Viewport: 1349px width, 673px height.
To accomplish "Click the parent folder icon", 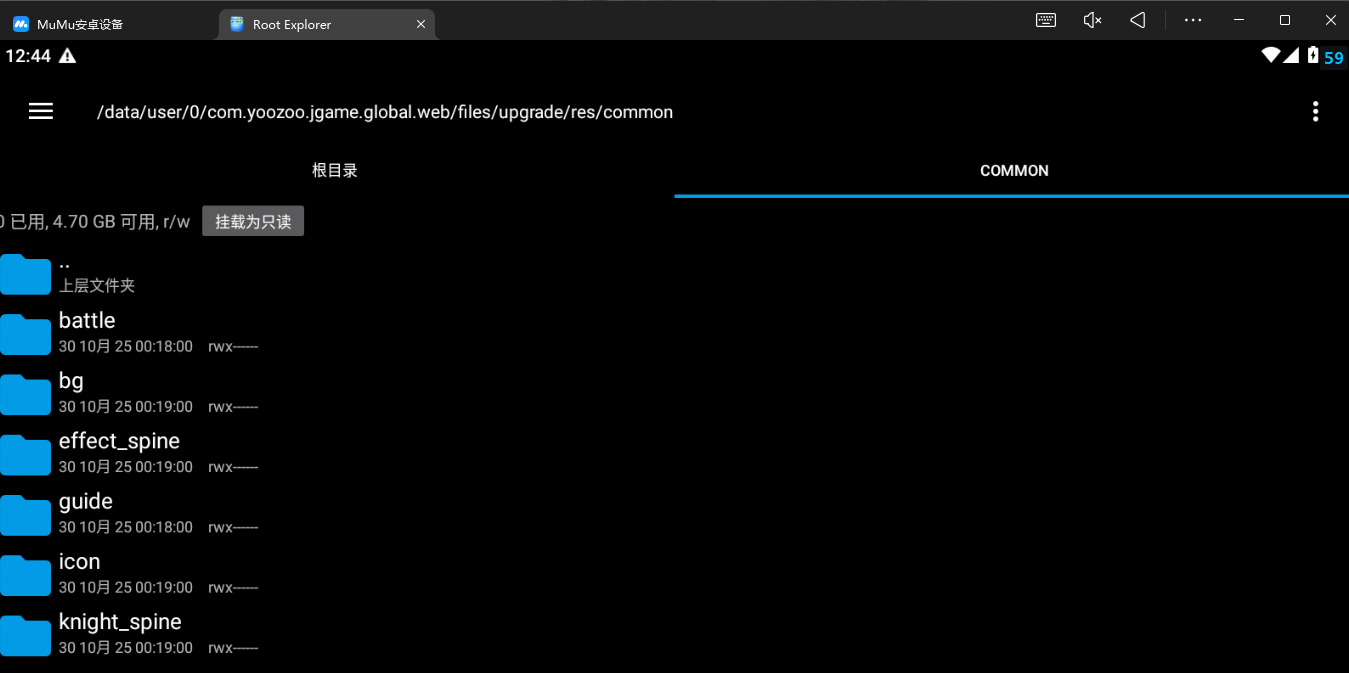I will [25, 274].
